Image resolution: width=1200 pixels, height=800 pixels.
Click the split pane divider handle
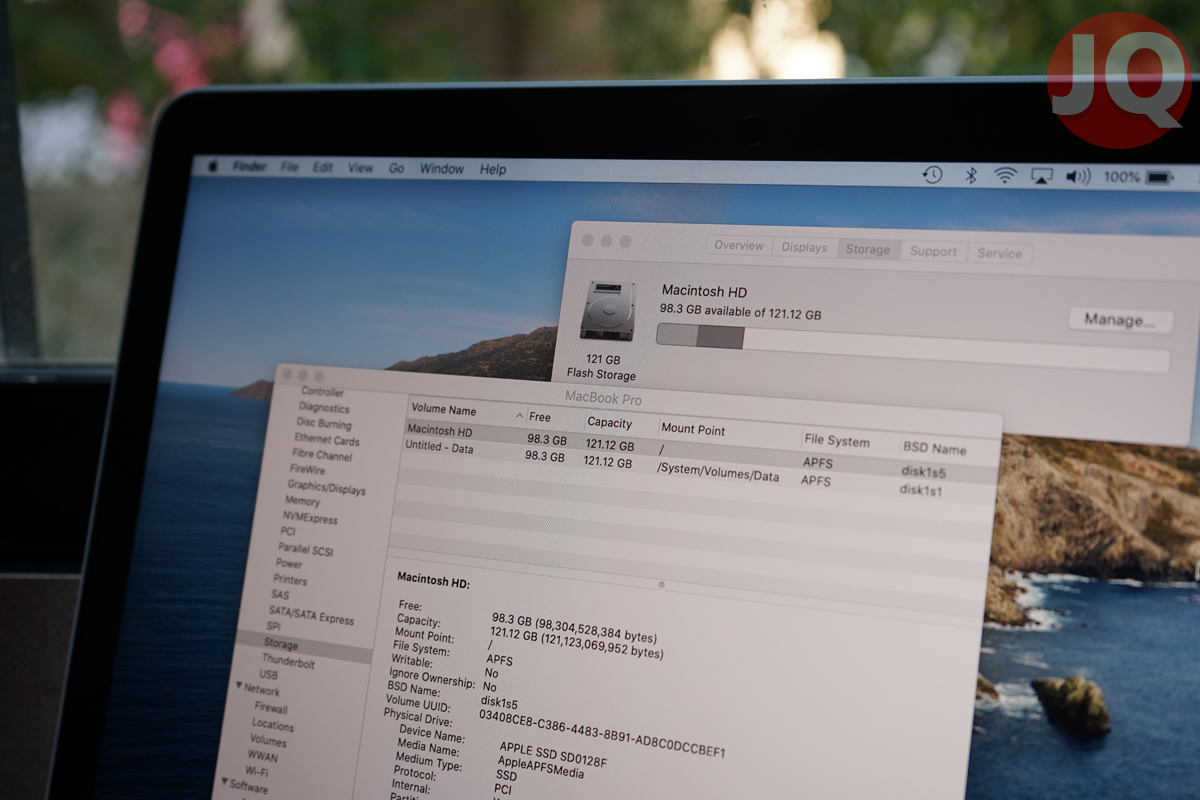pos(662,584)
